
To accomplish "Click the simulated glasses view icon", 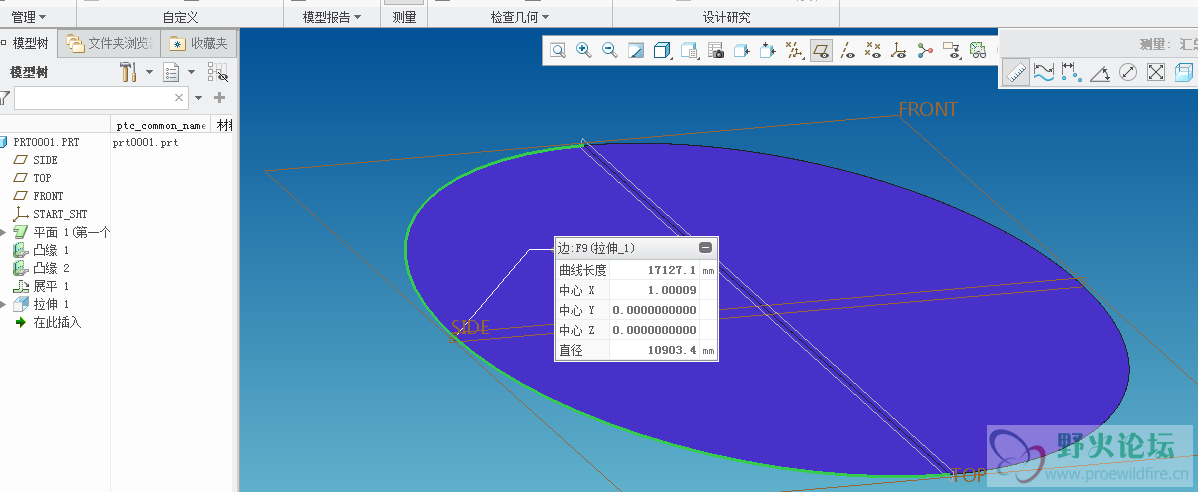I will pos(978,50).
